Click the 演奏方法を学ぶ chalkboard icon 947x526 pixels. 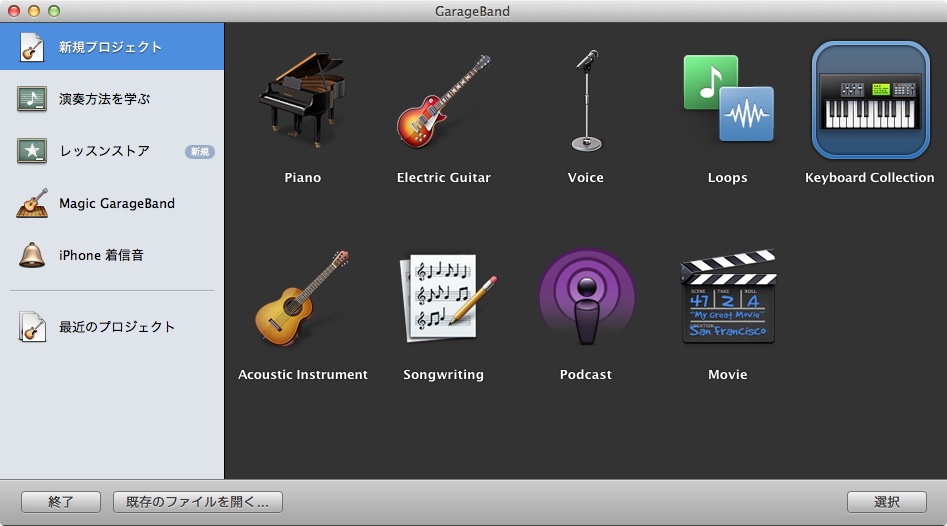click(32, 99)
